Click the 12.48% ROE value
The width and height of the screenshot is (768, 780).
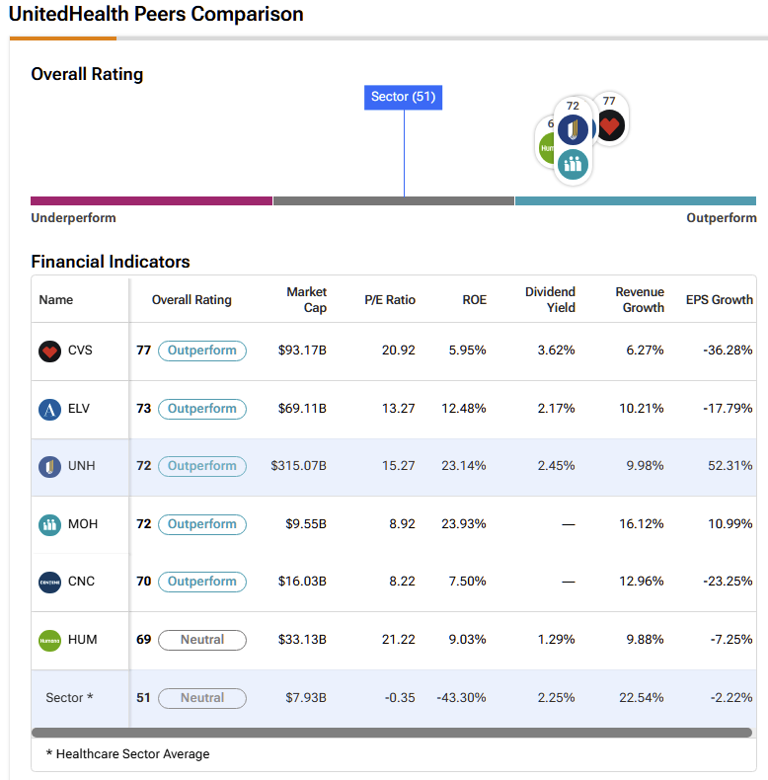coord(464,408)
